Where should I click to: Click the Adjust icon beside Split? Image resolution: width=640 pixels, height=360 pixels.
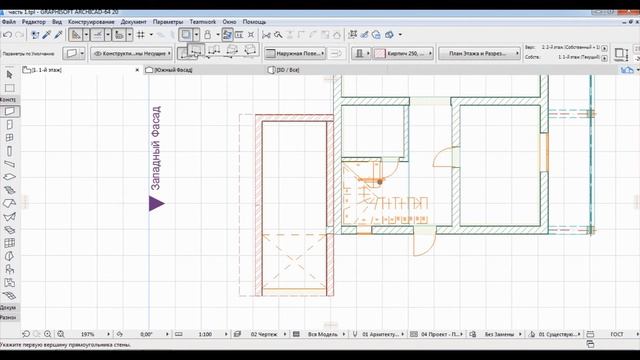[x=278, y=35]
